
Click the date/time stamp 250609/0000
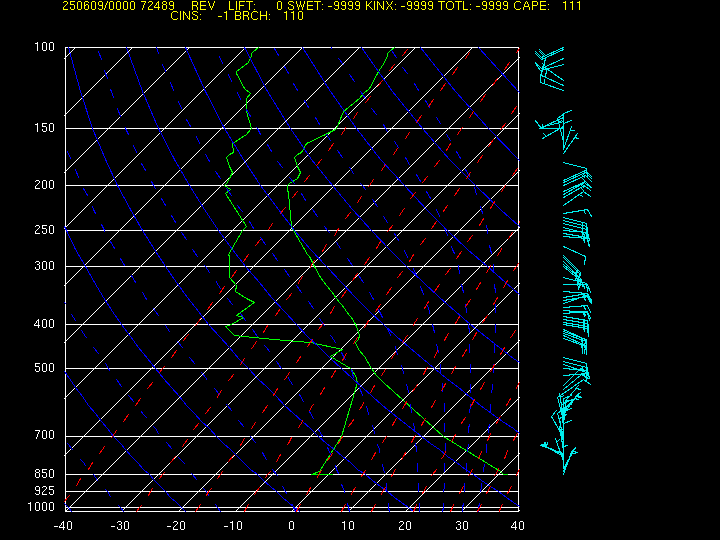tap(97, 6)
